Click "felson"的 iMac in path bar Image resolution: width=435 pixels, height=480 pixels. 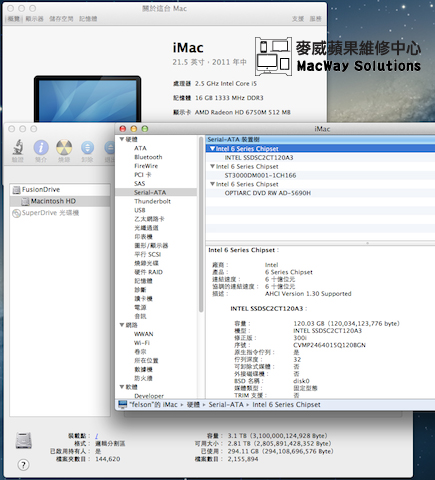pyautogui.click(x=153, y=405)
